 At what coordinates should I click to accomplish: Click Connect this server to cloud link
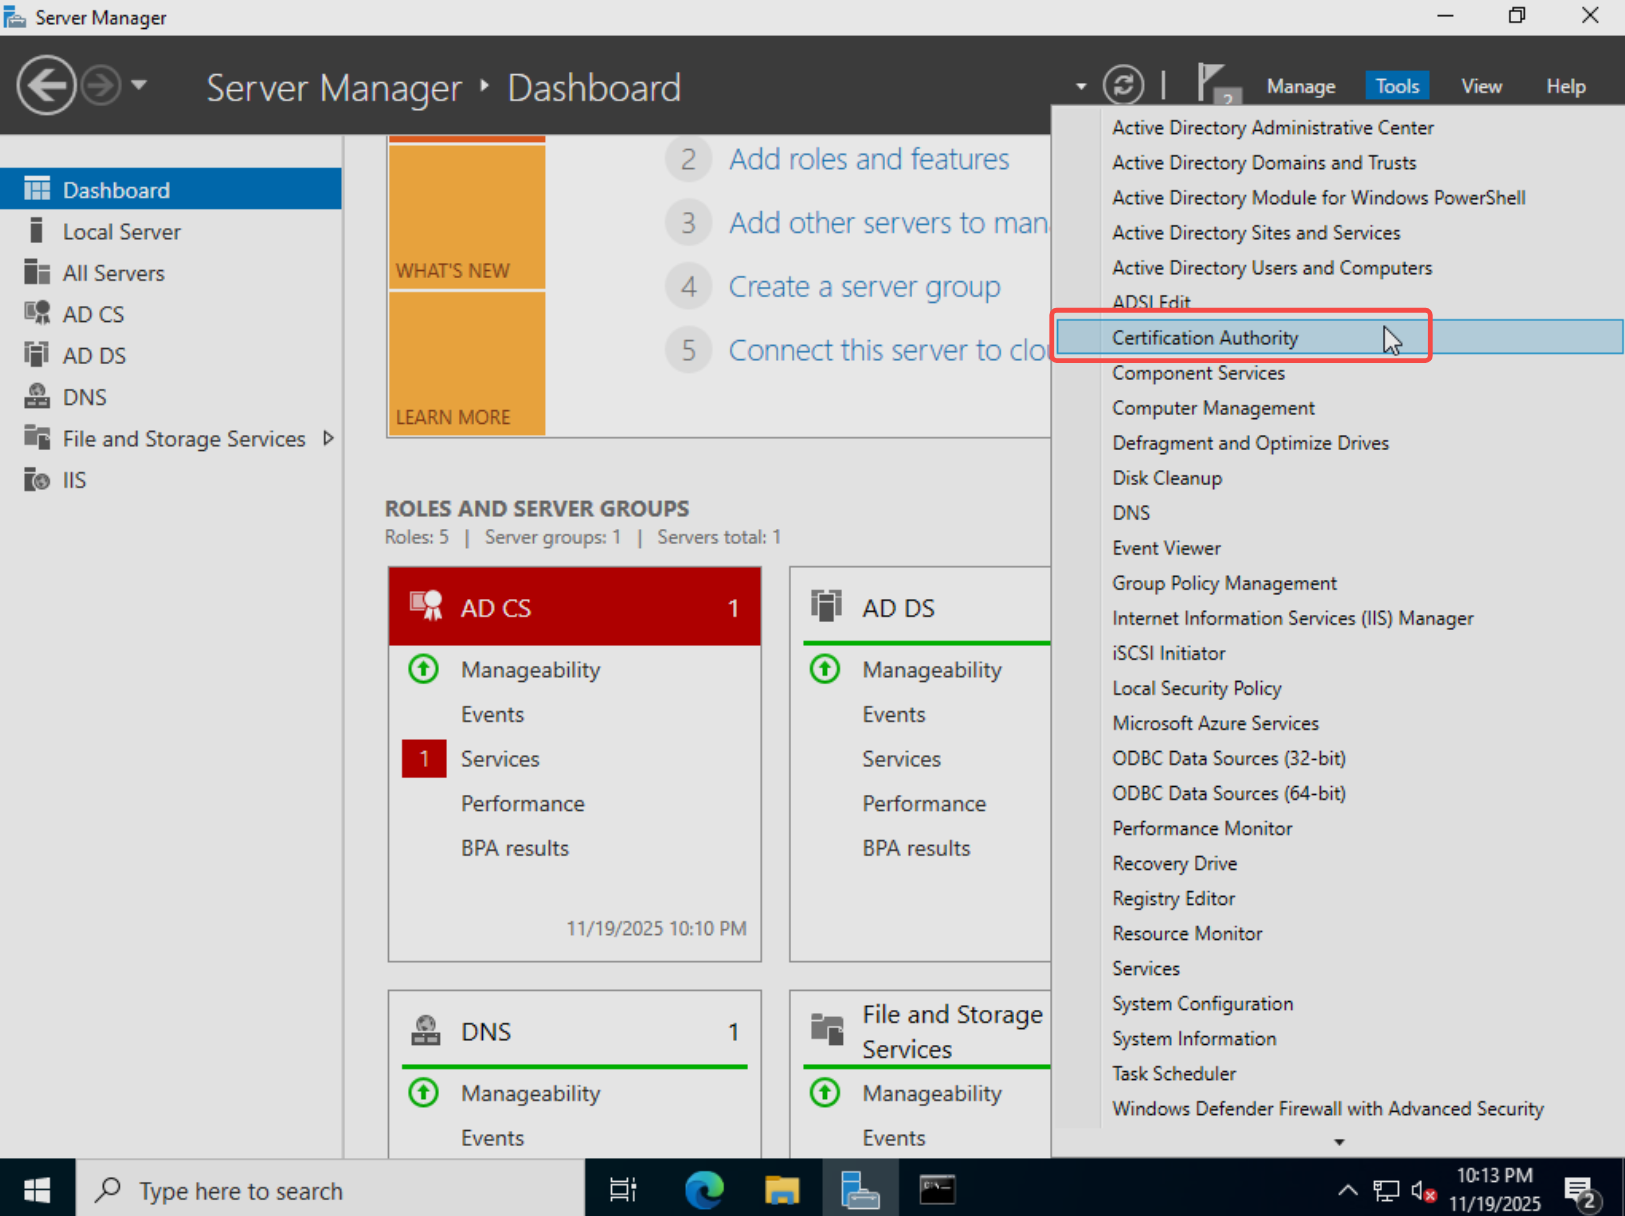(x=889, y=350)
